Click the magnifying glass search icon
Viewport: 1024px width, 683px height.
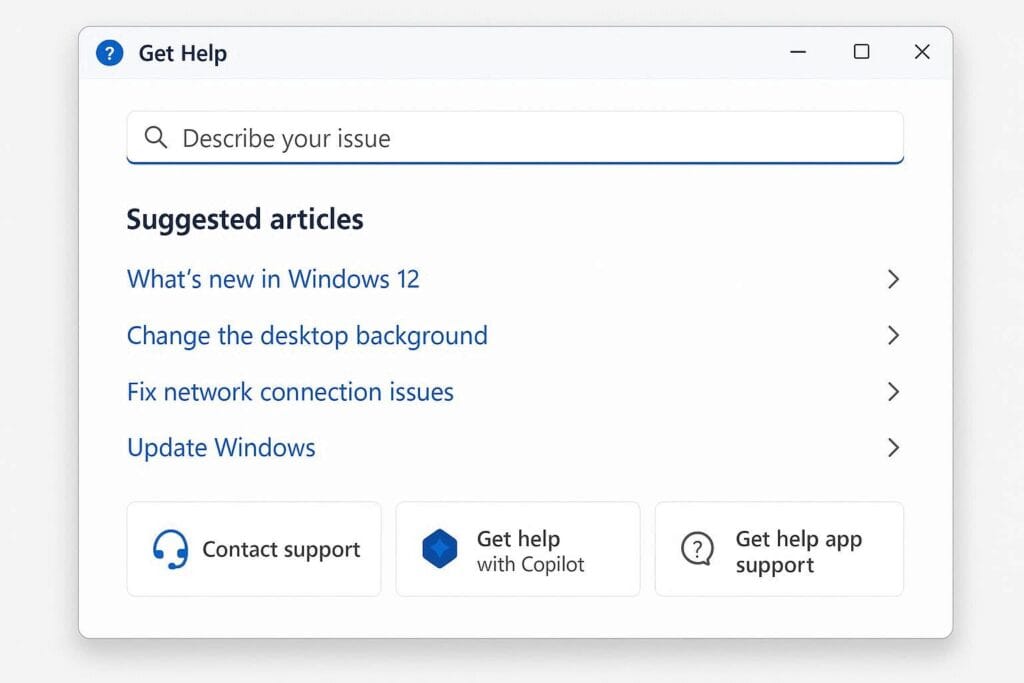click(x=156, y=138)
